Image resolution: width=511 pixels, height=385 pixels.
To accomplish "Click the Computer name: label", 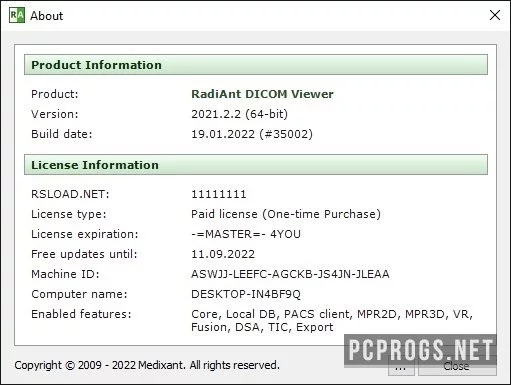I will click(x=79, y=294).
